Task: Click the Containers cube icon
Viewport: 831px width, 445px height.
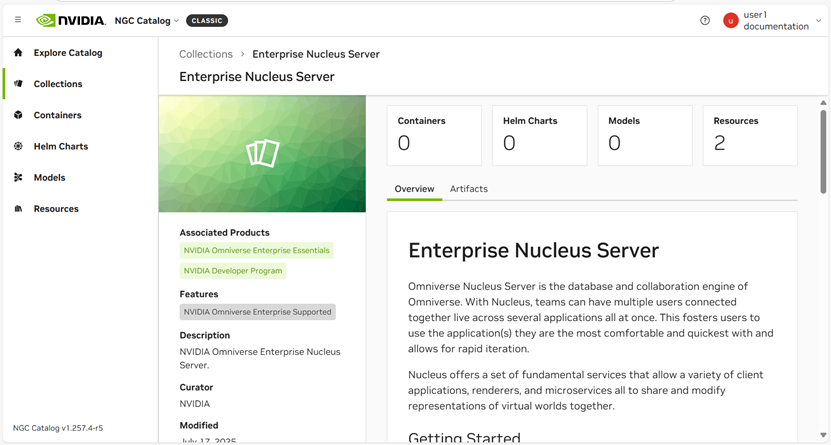Action: click(x=18, y=115)
